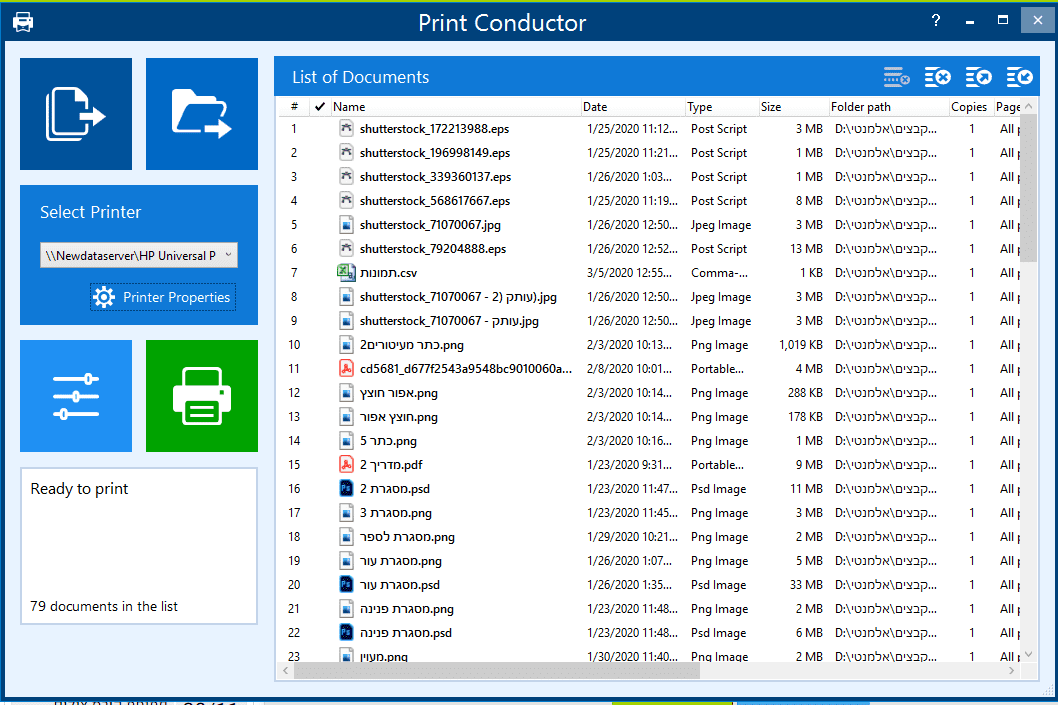Select shutterstock_172213988.eps in the list

click(435, 129)
